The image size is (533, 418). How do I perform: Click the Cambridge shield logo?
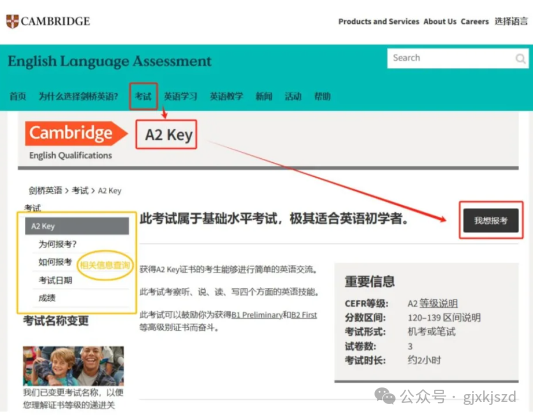click(x=12, y=21)
